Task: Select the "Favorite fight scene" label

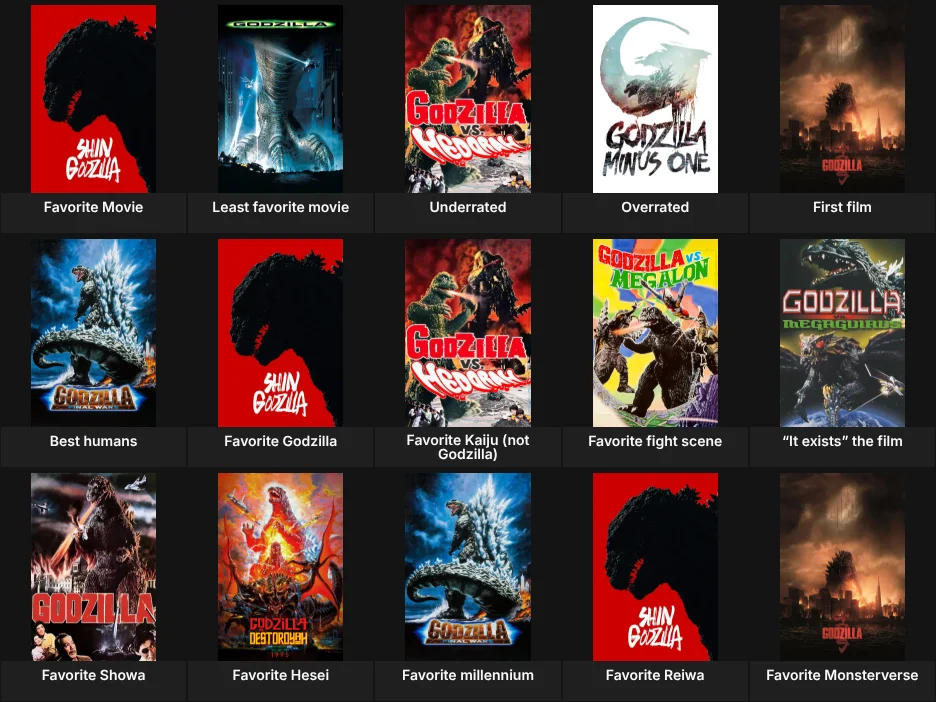Action: (x=655, y=441)
